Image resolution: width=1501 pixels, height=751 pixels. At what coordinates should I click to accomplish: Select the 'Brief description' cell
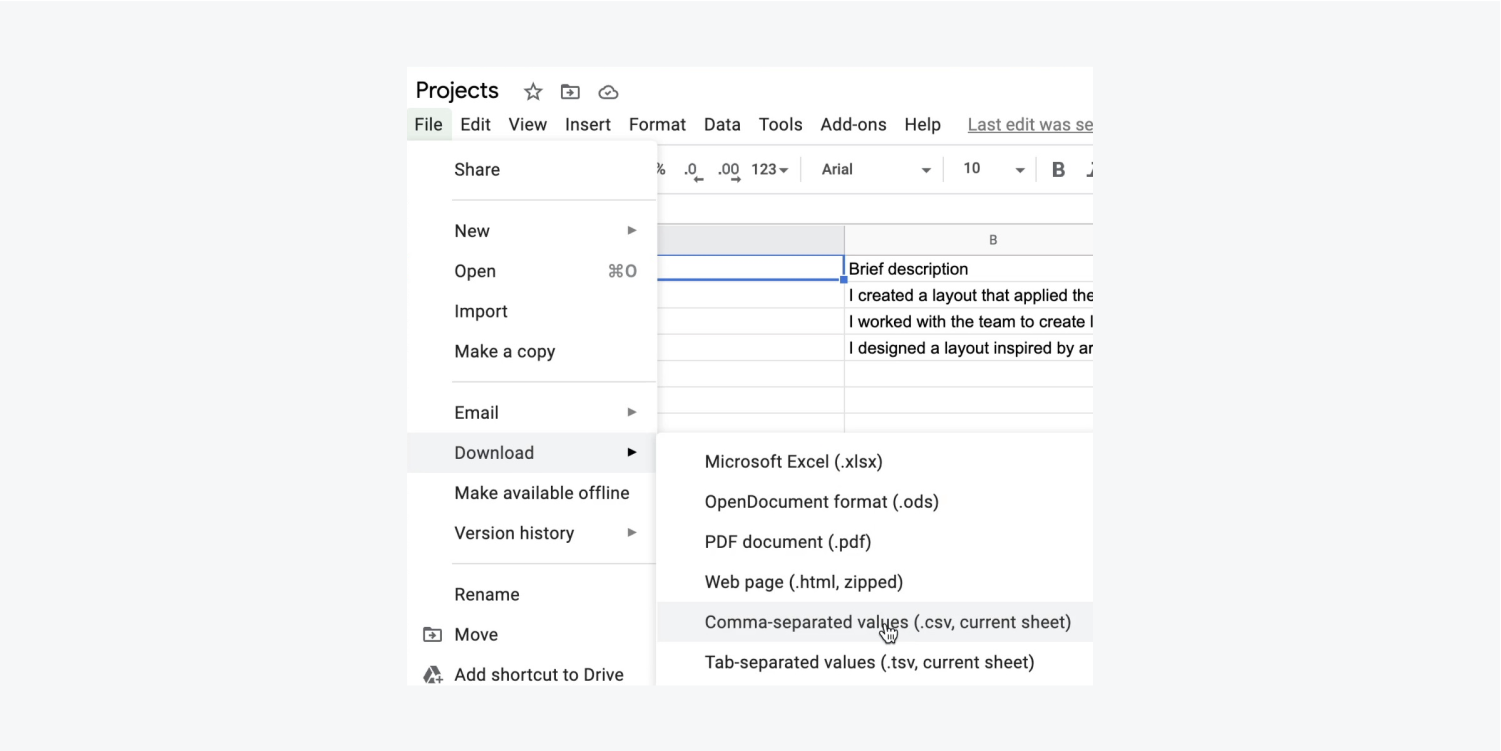pos(967,269)
